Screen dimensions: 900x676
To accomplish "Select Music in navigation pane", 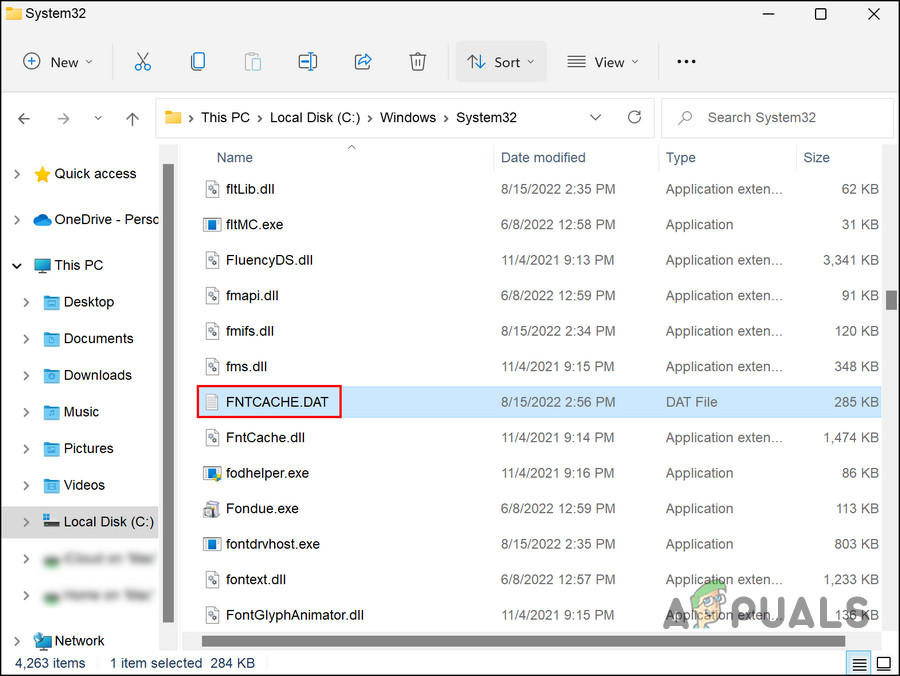I will 81,412.
